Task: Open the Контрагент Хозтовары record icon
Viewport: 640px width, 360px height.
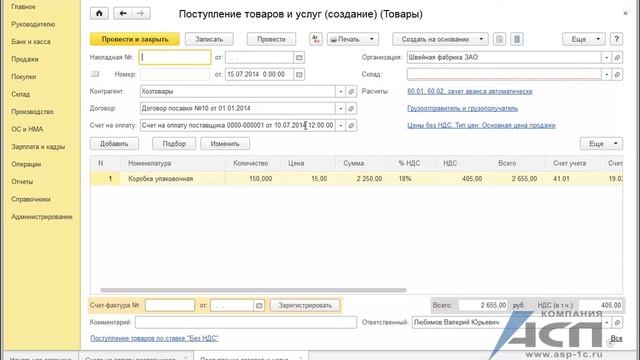Action: click(351, 91)
